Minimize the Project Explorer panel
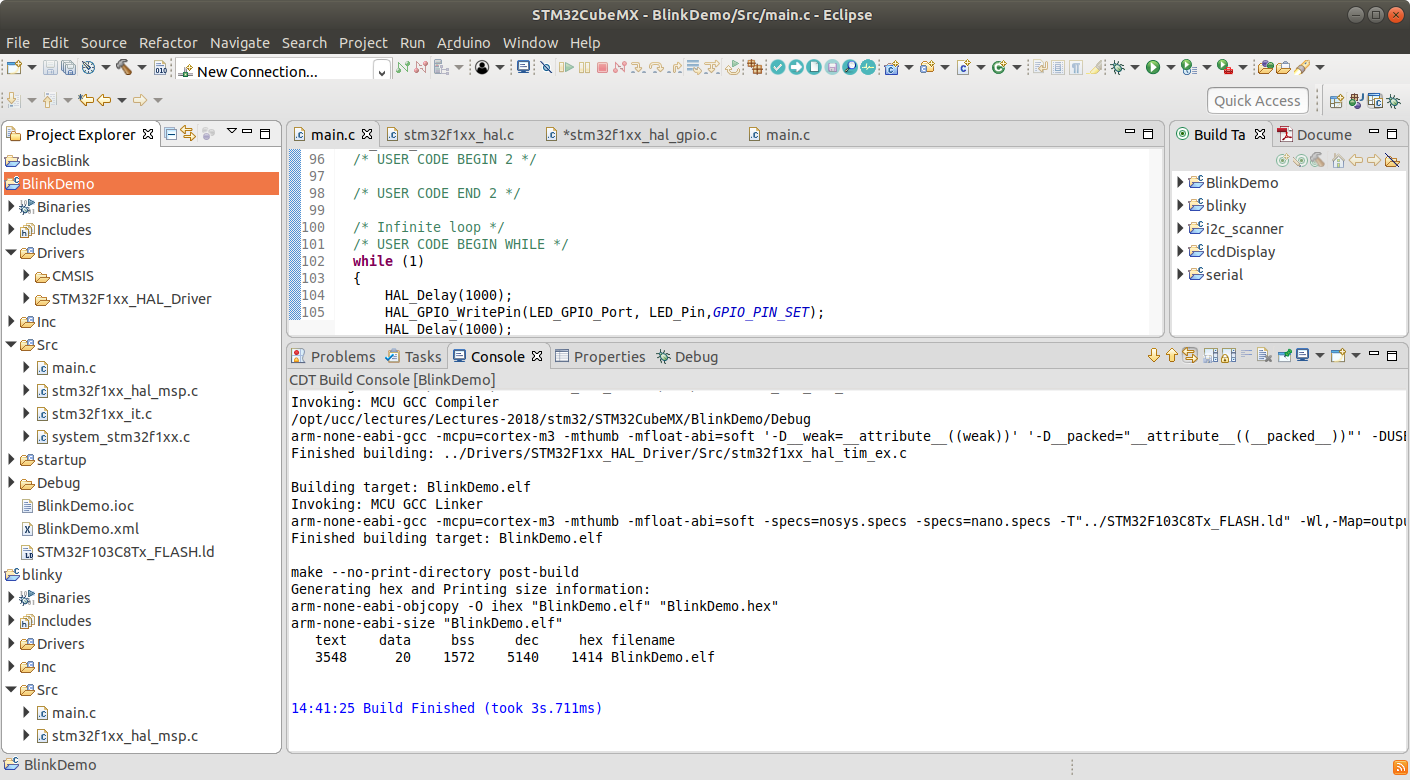 click(247, 132)
